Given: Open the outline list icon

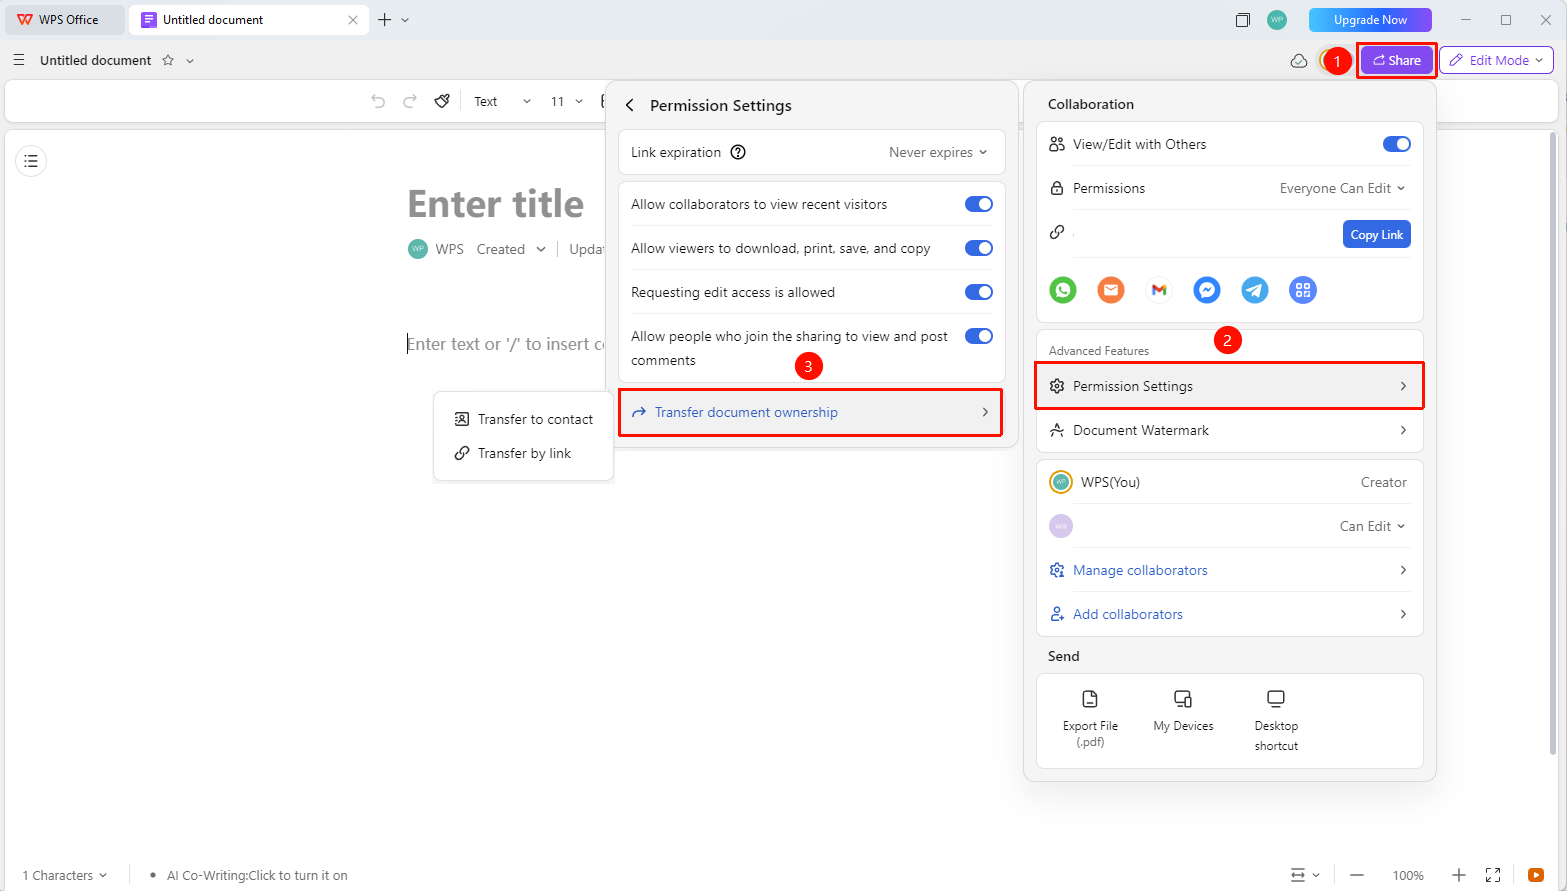Looking at the screenshot, I should [31, 161].
